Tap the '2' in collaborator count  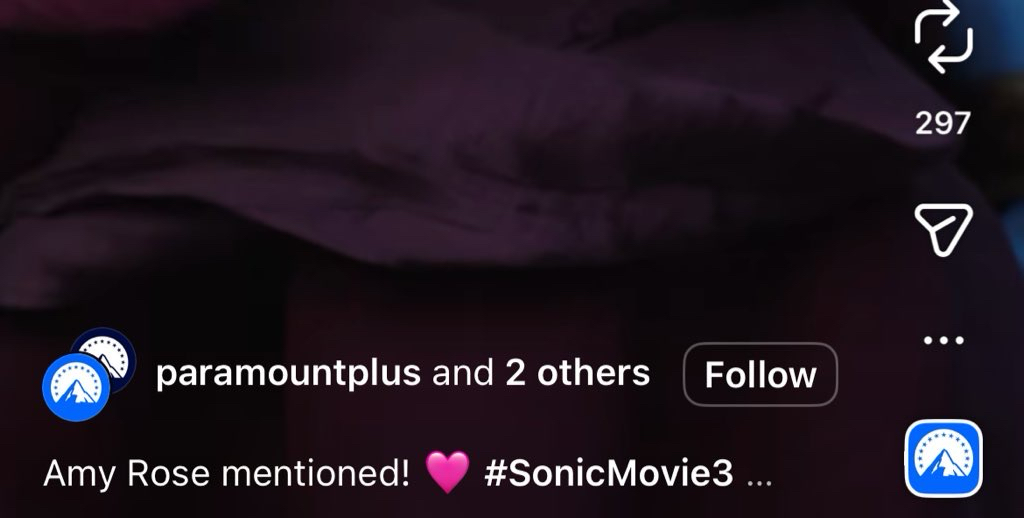coord(516,373)
